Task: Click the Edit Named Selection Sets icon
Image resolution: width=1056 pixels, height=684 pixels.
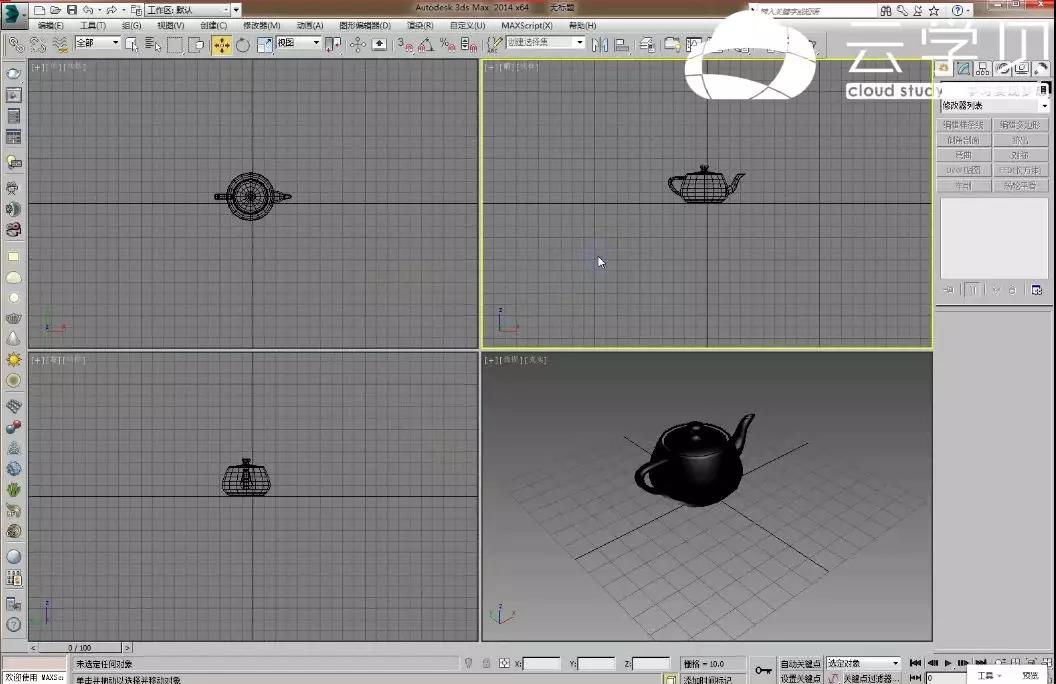Action: point(495,45)
